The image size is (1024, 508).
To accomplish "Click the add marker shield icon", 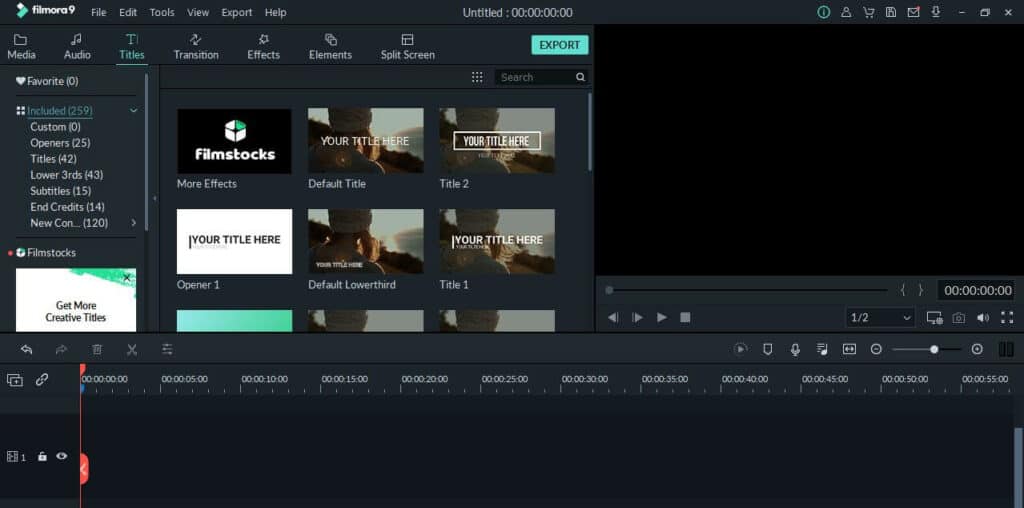I will click(x=768, y=349).
